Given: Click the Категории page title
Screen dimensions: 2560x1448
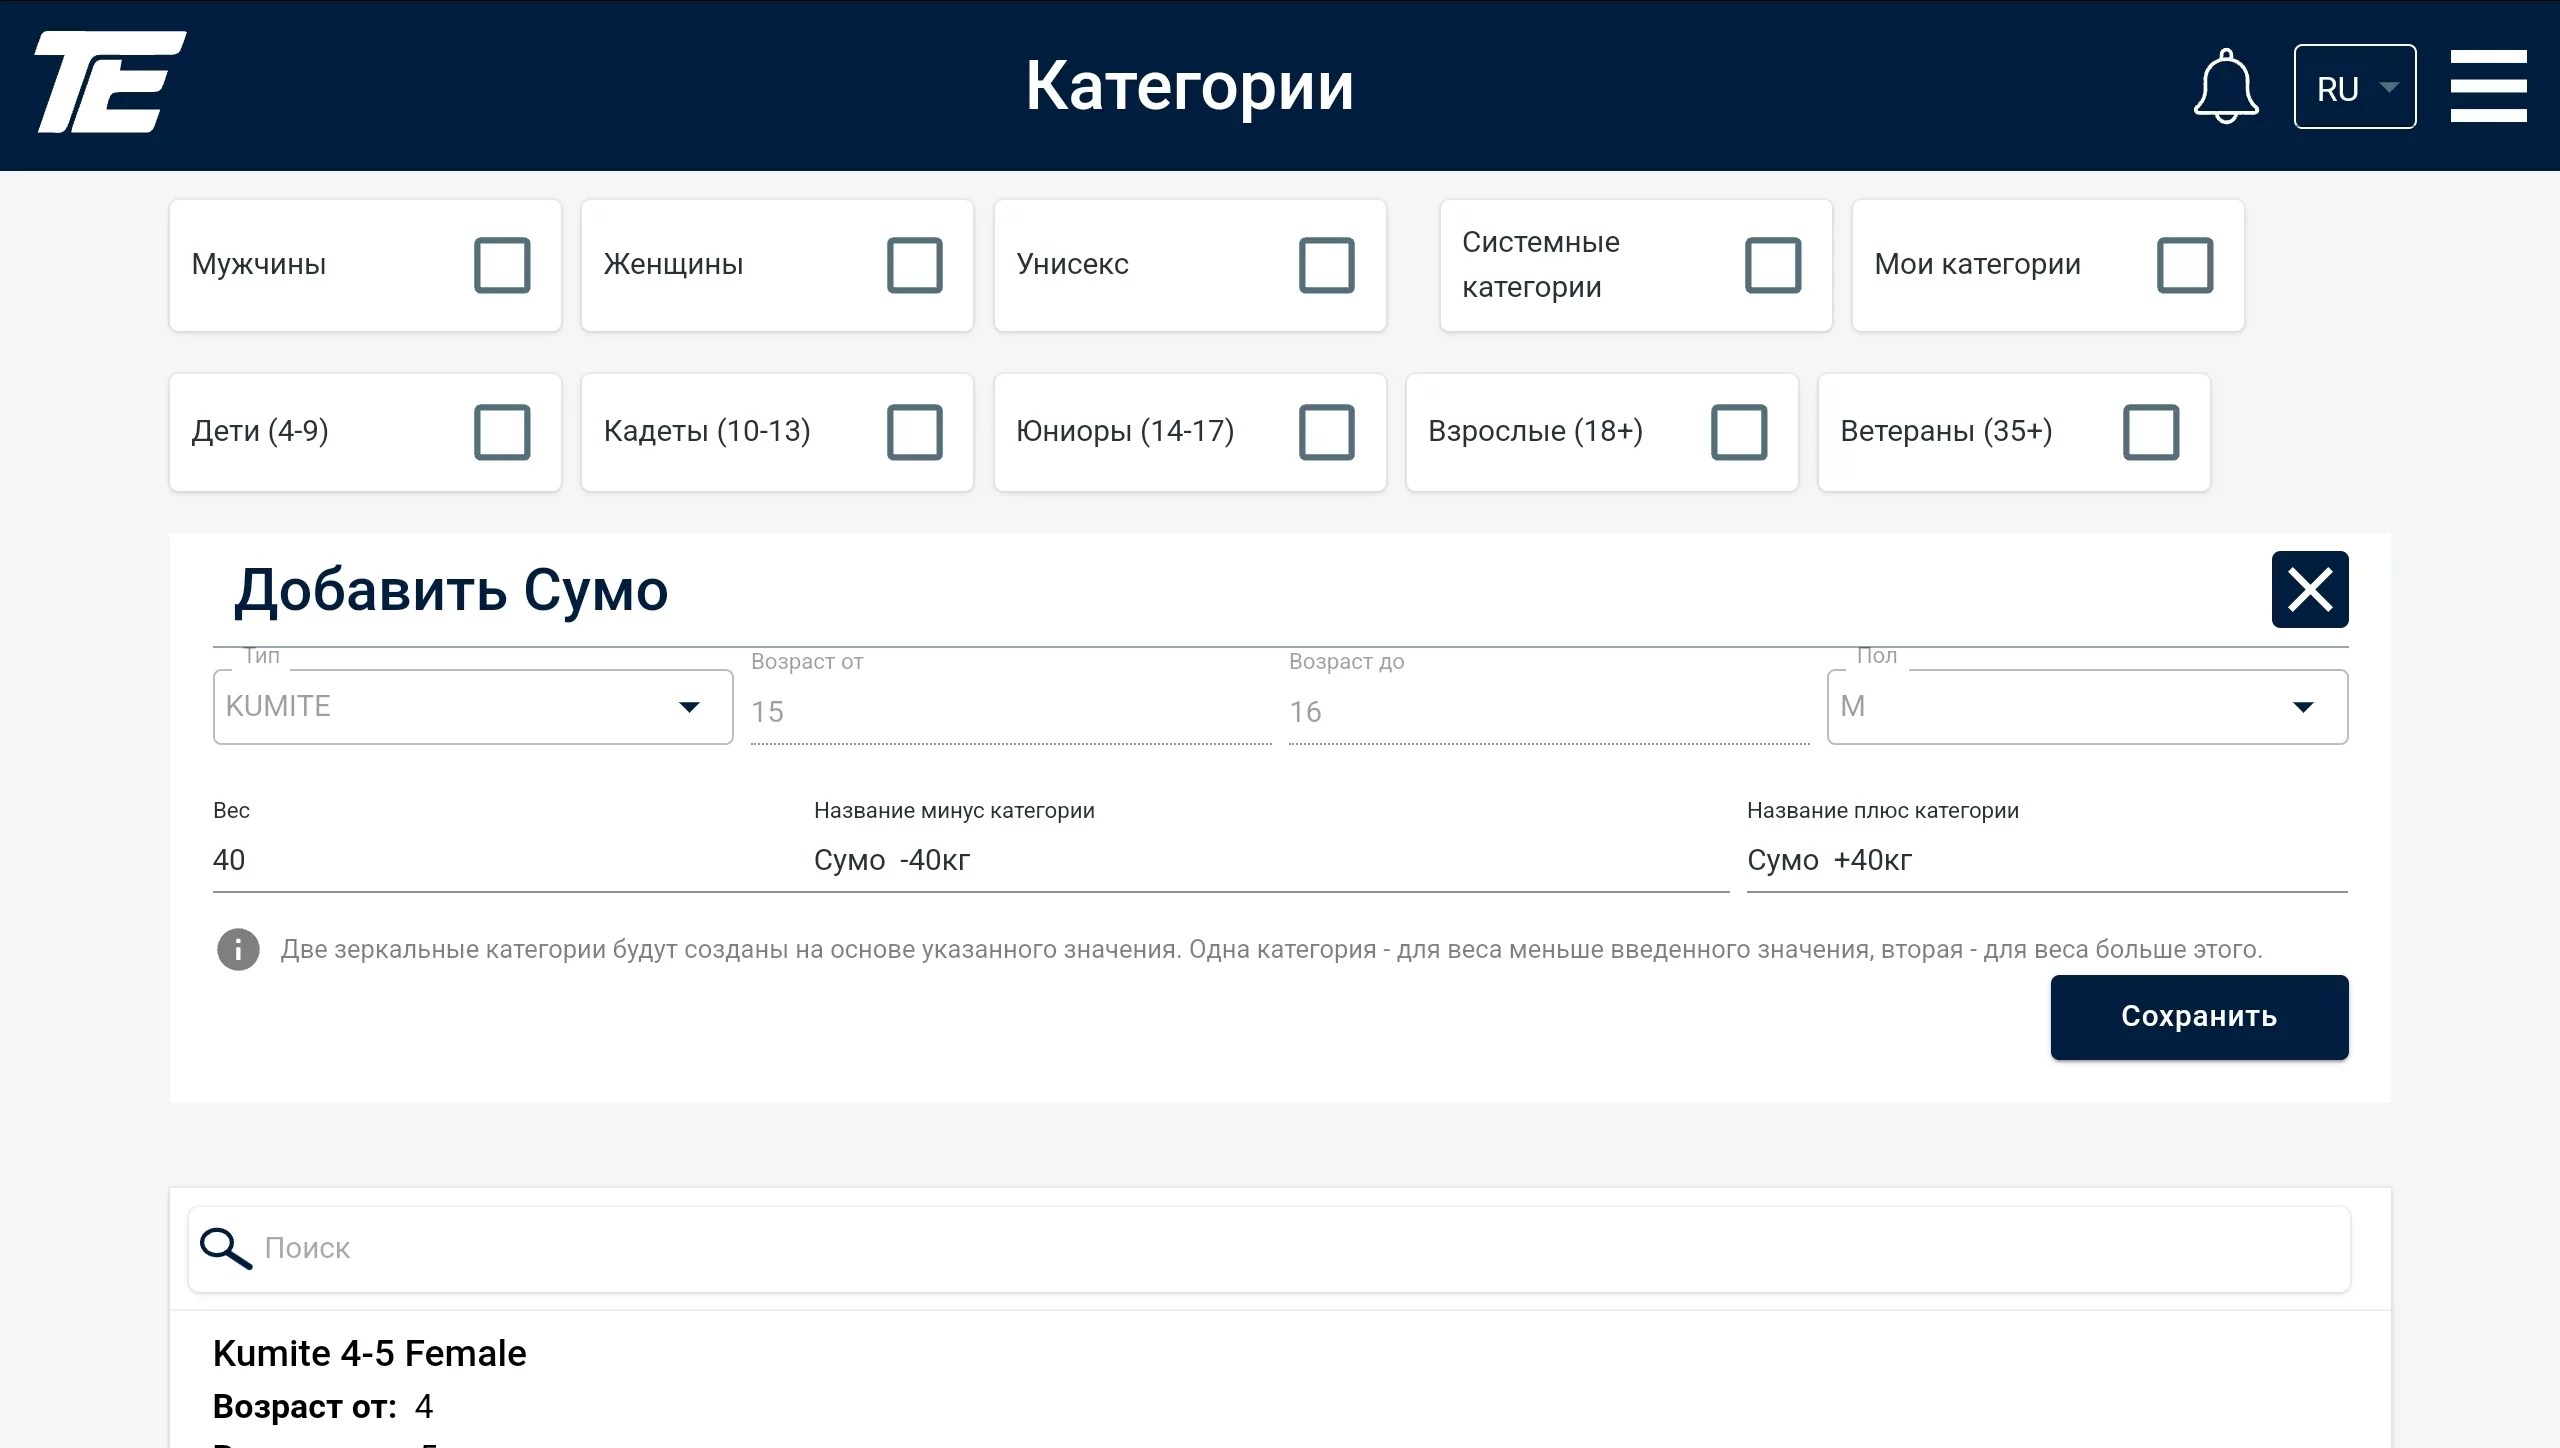Looking at the screenshot, I should [x=1189, y=86].
